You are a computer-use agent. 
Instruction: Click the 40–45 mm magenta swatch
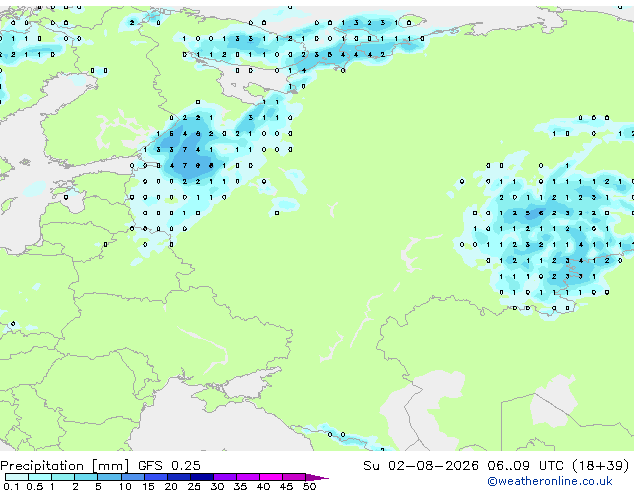tap(271, 477)
